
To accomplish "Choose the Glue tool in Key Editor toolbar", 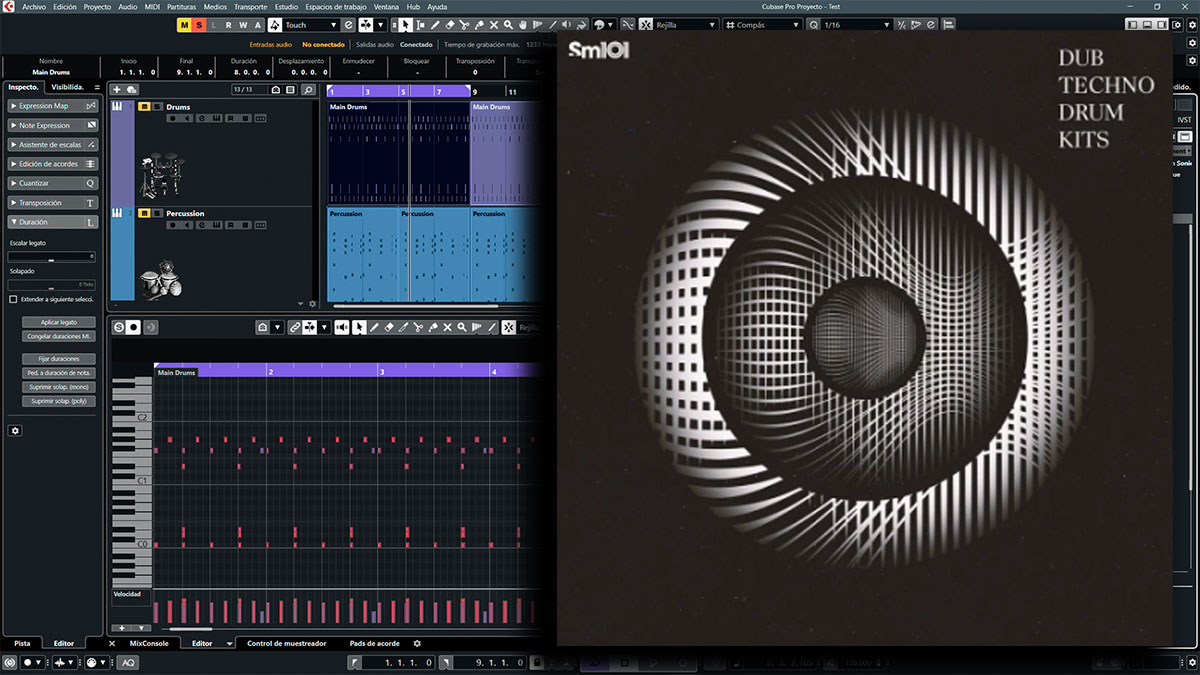I will coord(433,327).
